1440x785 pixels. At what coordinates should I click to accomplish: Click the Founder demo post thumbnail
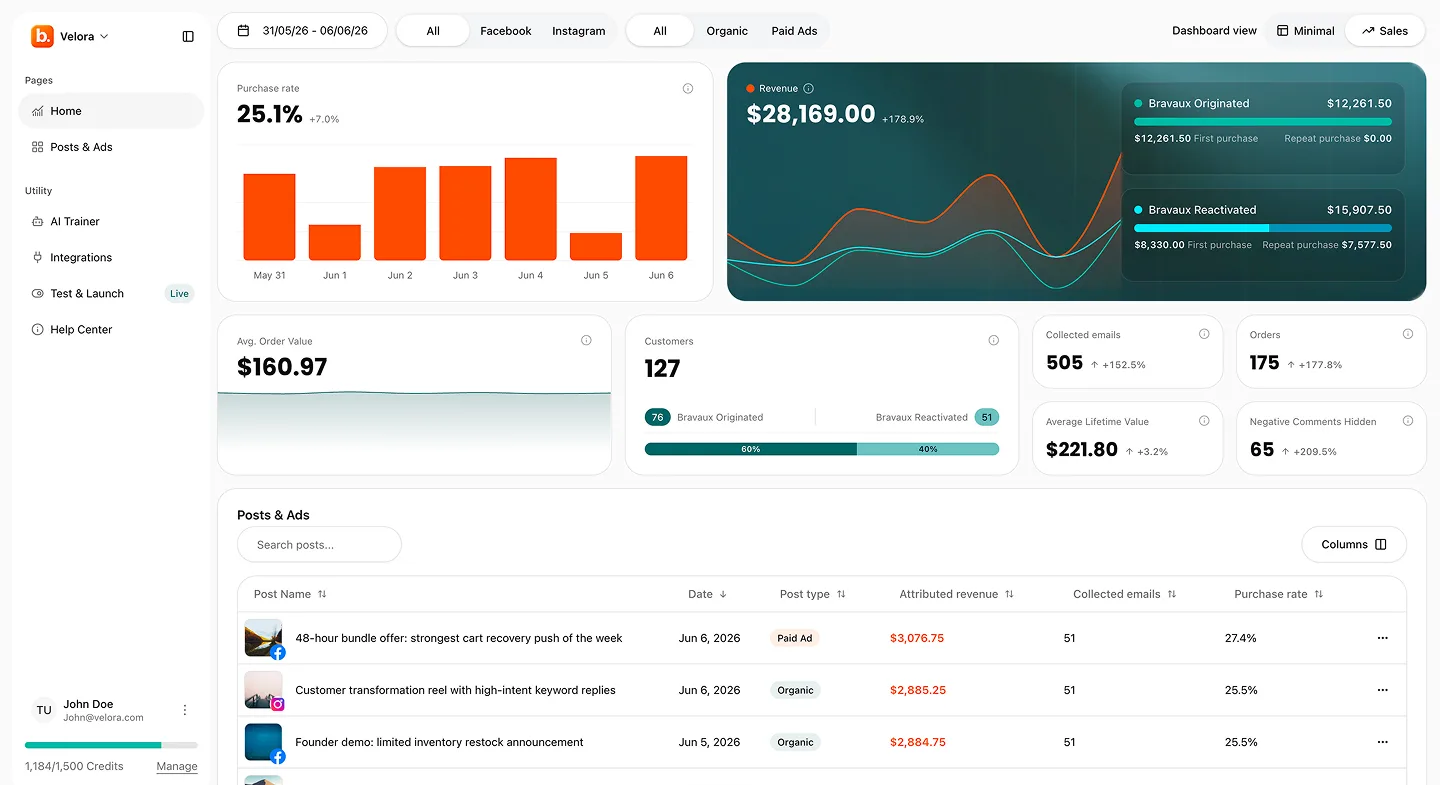point(263,742)
